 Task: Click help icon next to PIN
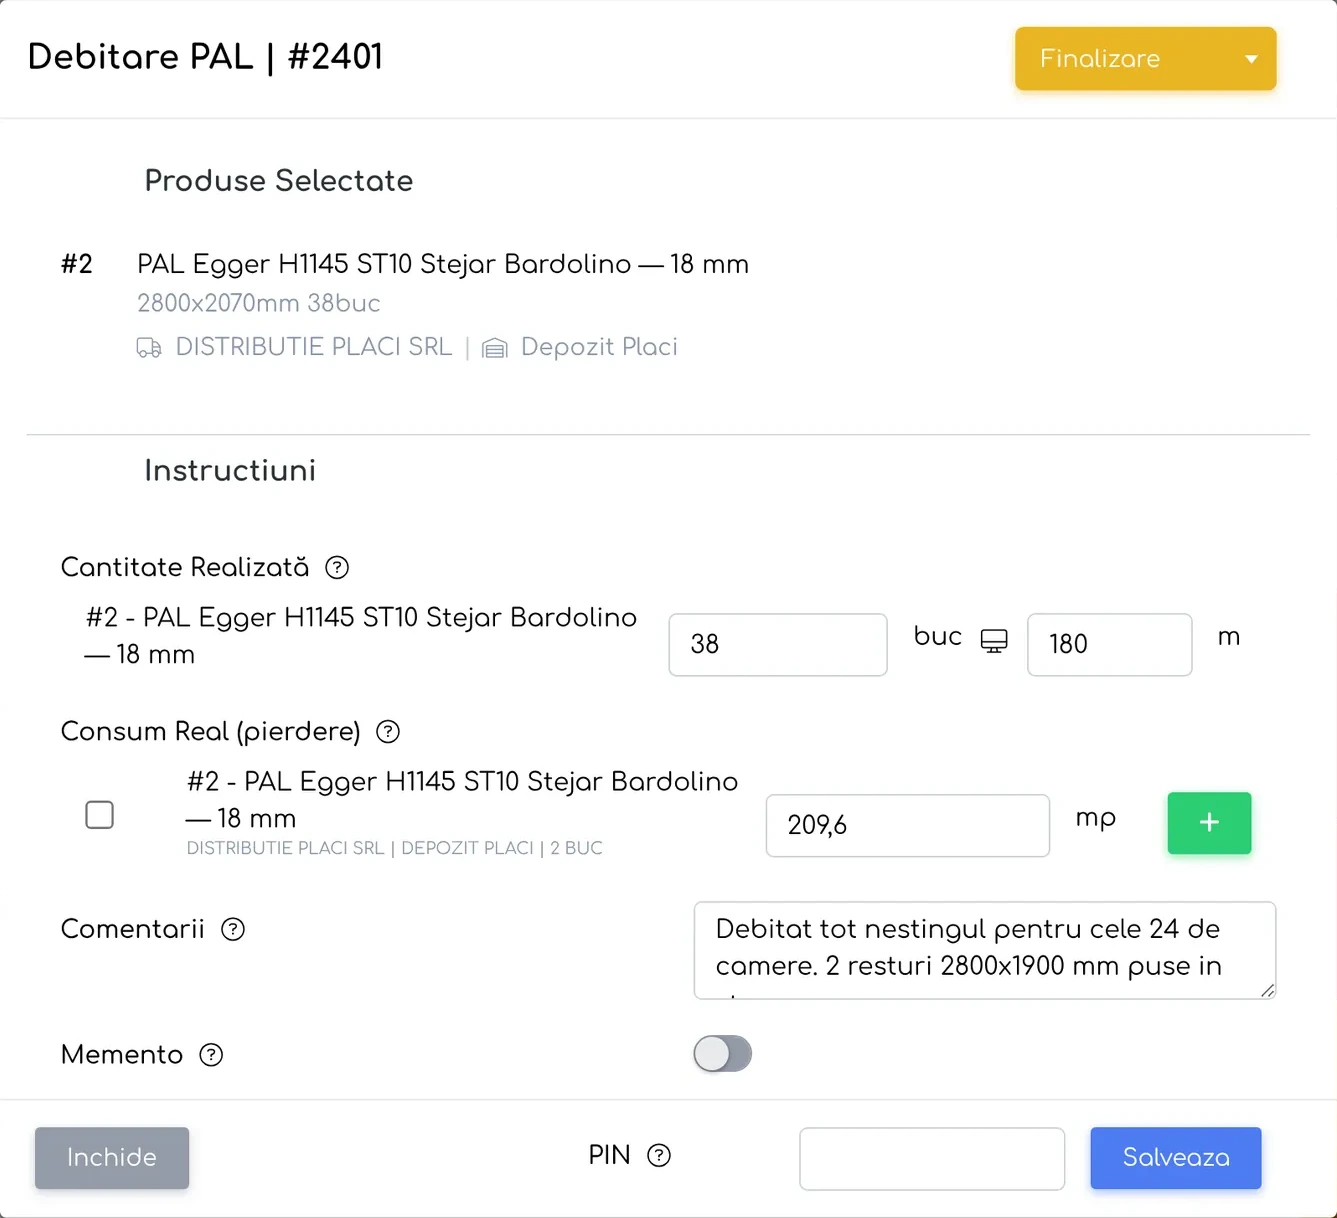(x=659, y=1156)
